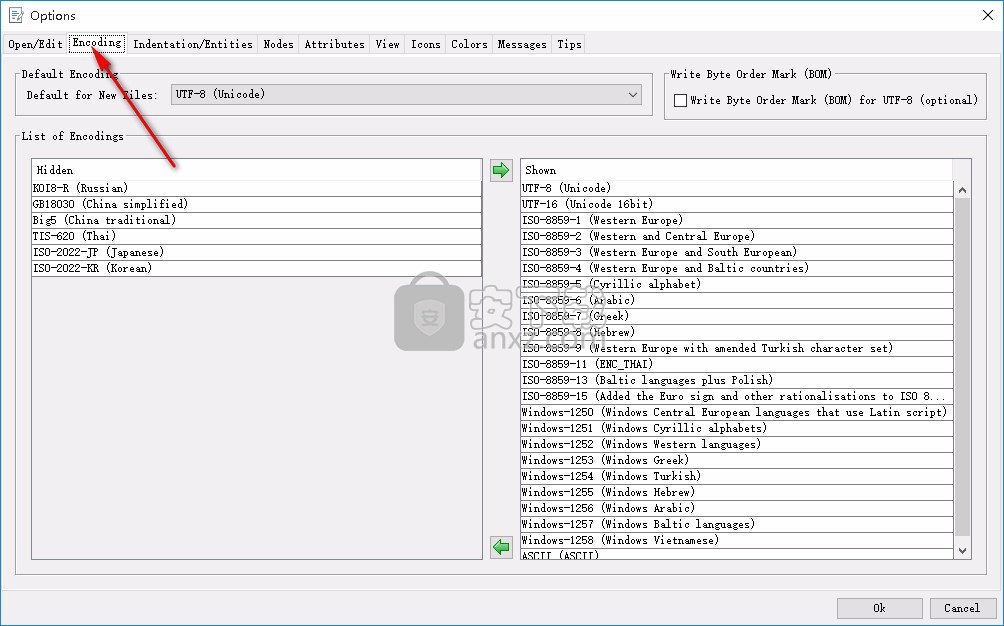Select ISO-8859-11 (ENC_THAI) row
1004x626 pixels.
pos(737,364)
